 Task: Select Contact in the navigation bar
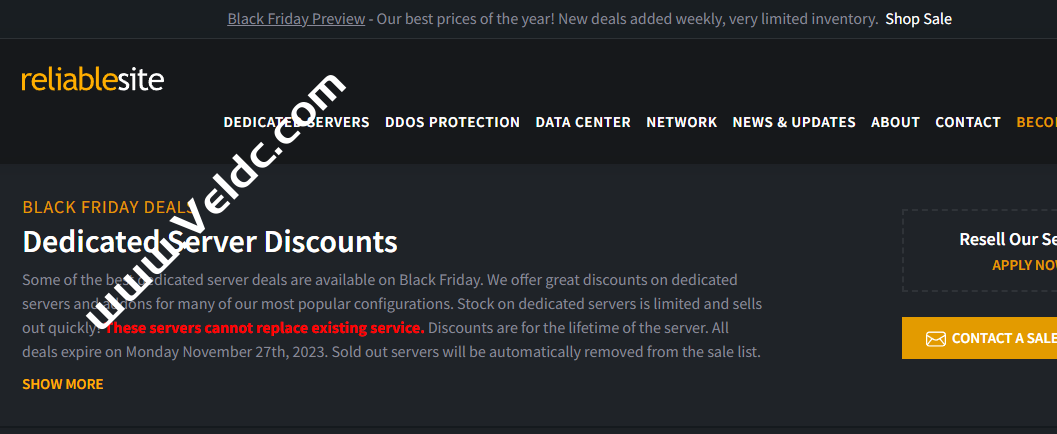click(x=967, y=122)
